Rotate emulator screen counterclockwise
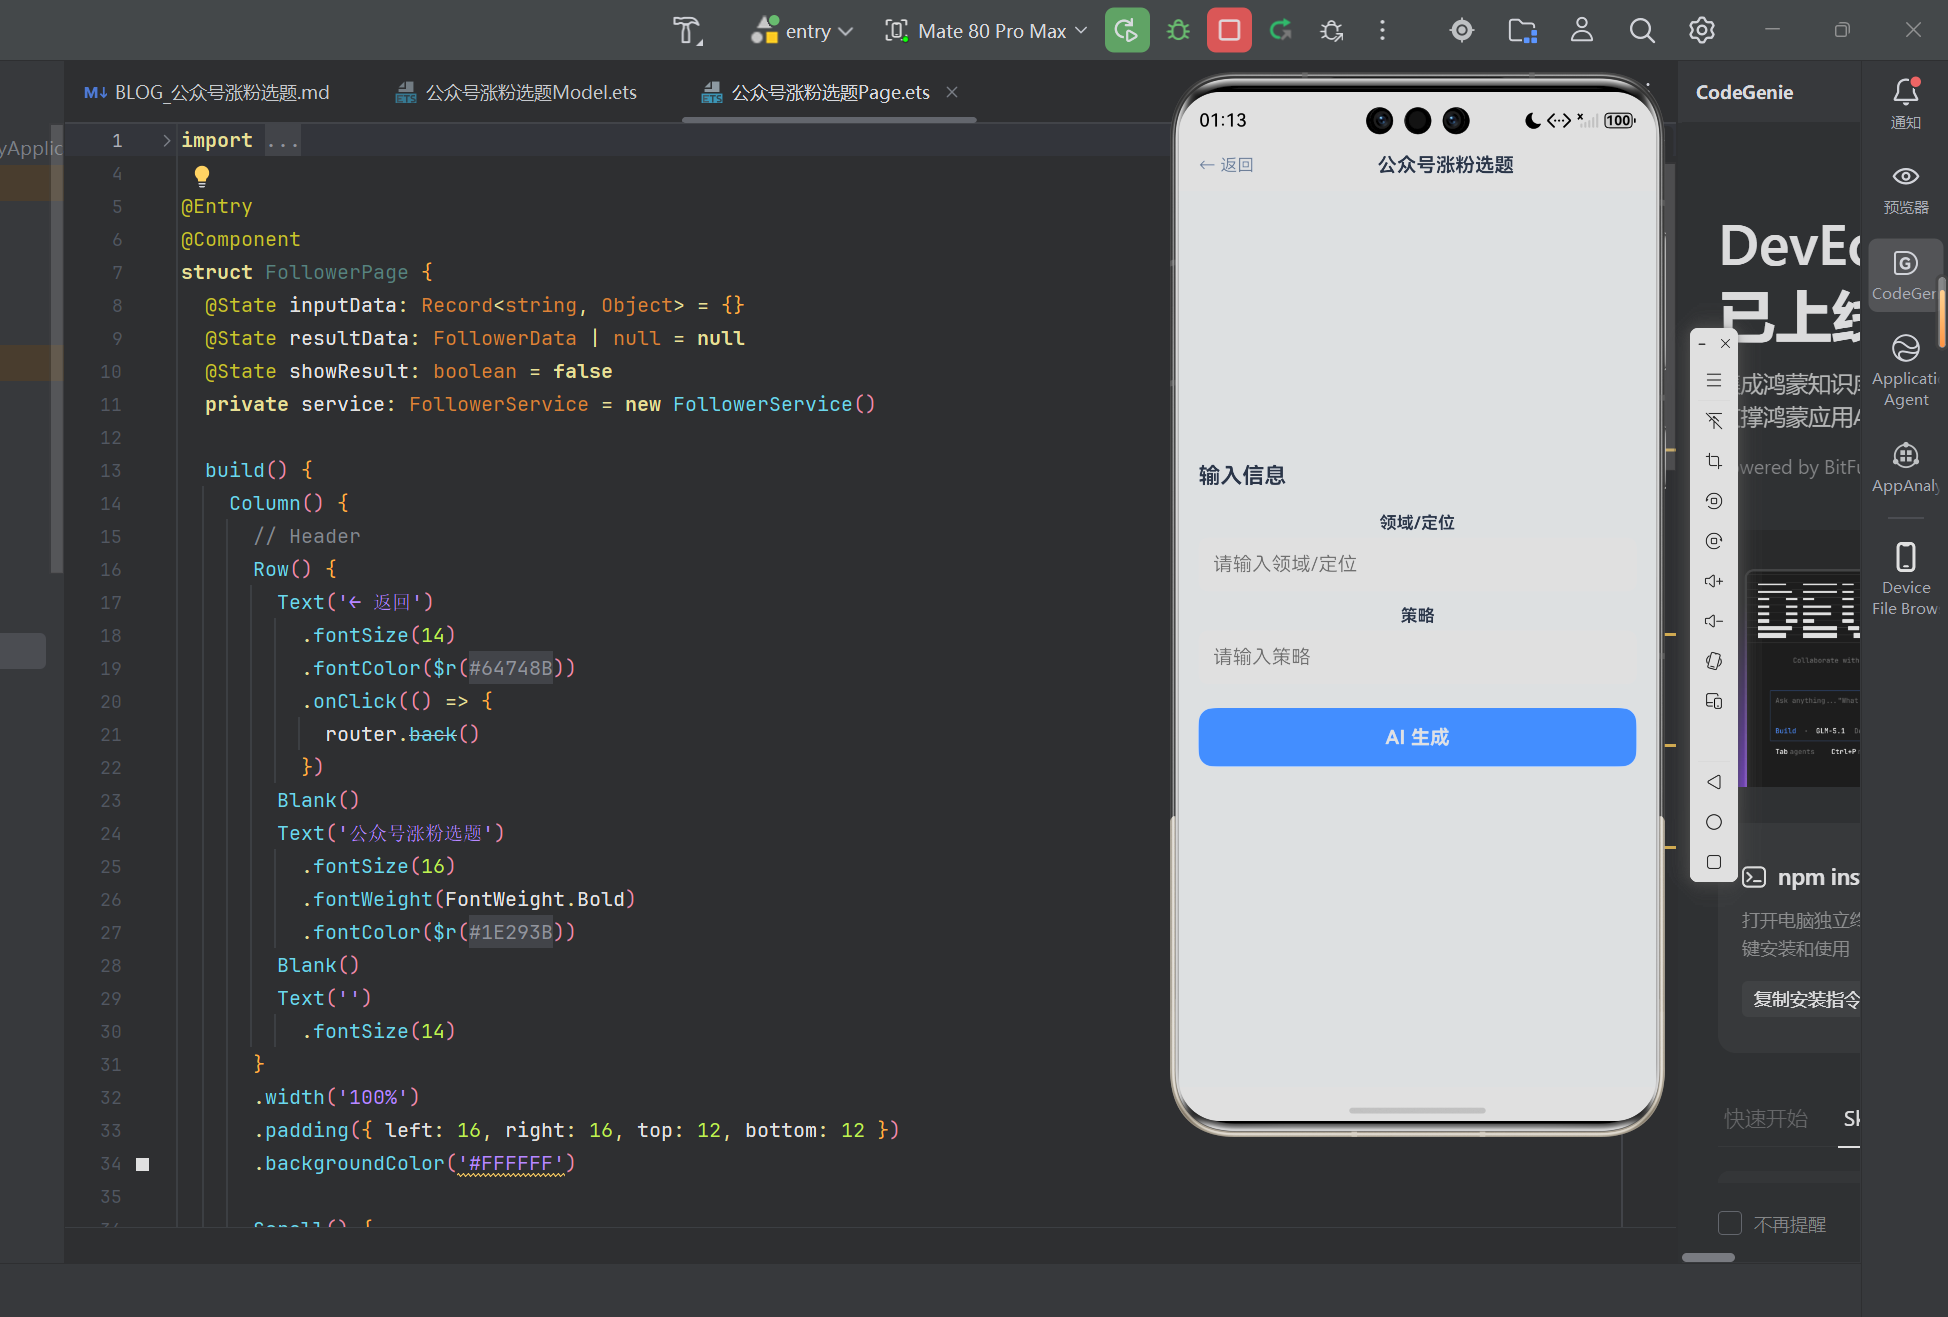Screen dimensions: 1948x1317 click(x=1714, y=501)
